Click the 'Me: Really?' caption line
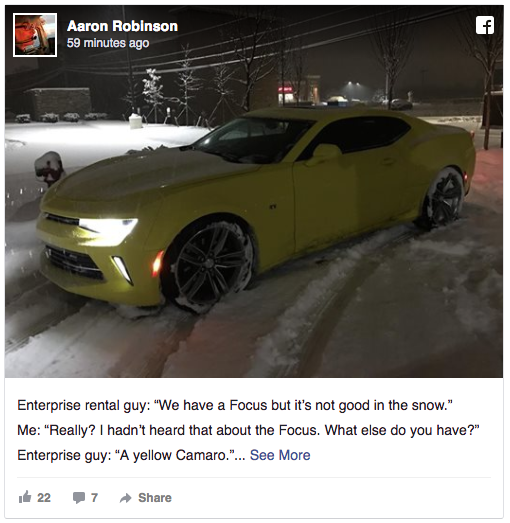The image size is (510, 523). pos(248,430)
